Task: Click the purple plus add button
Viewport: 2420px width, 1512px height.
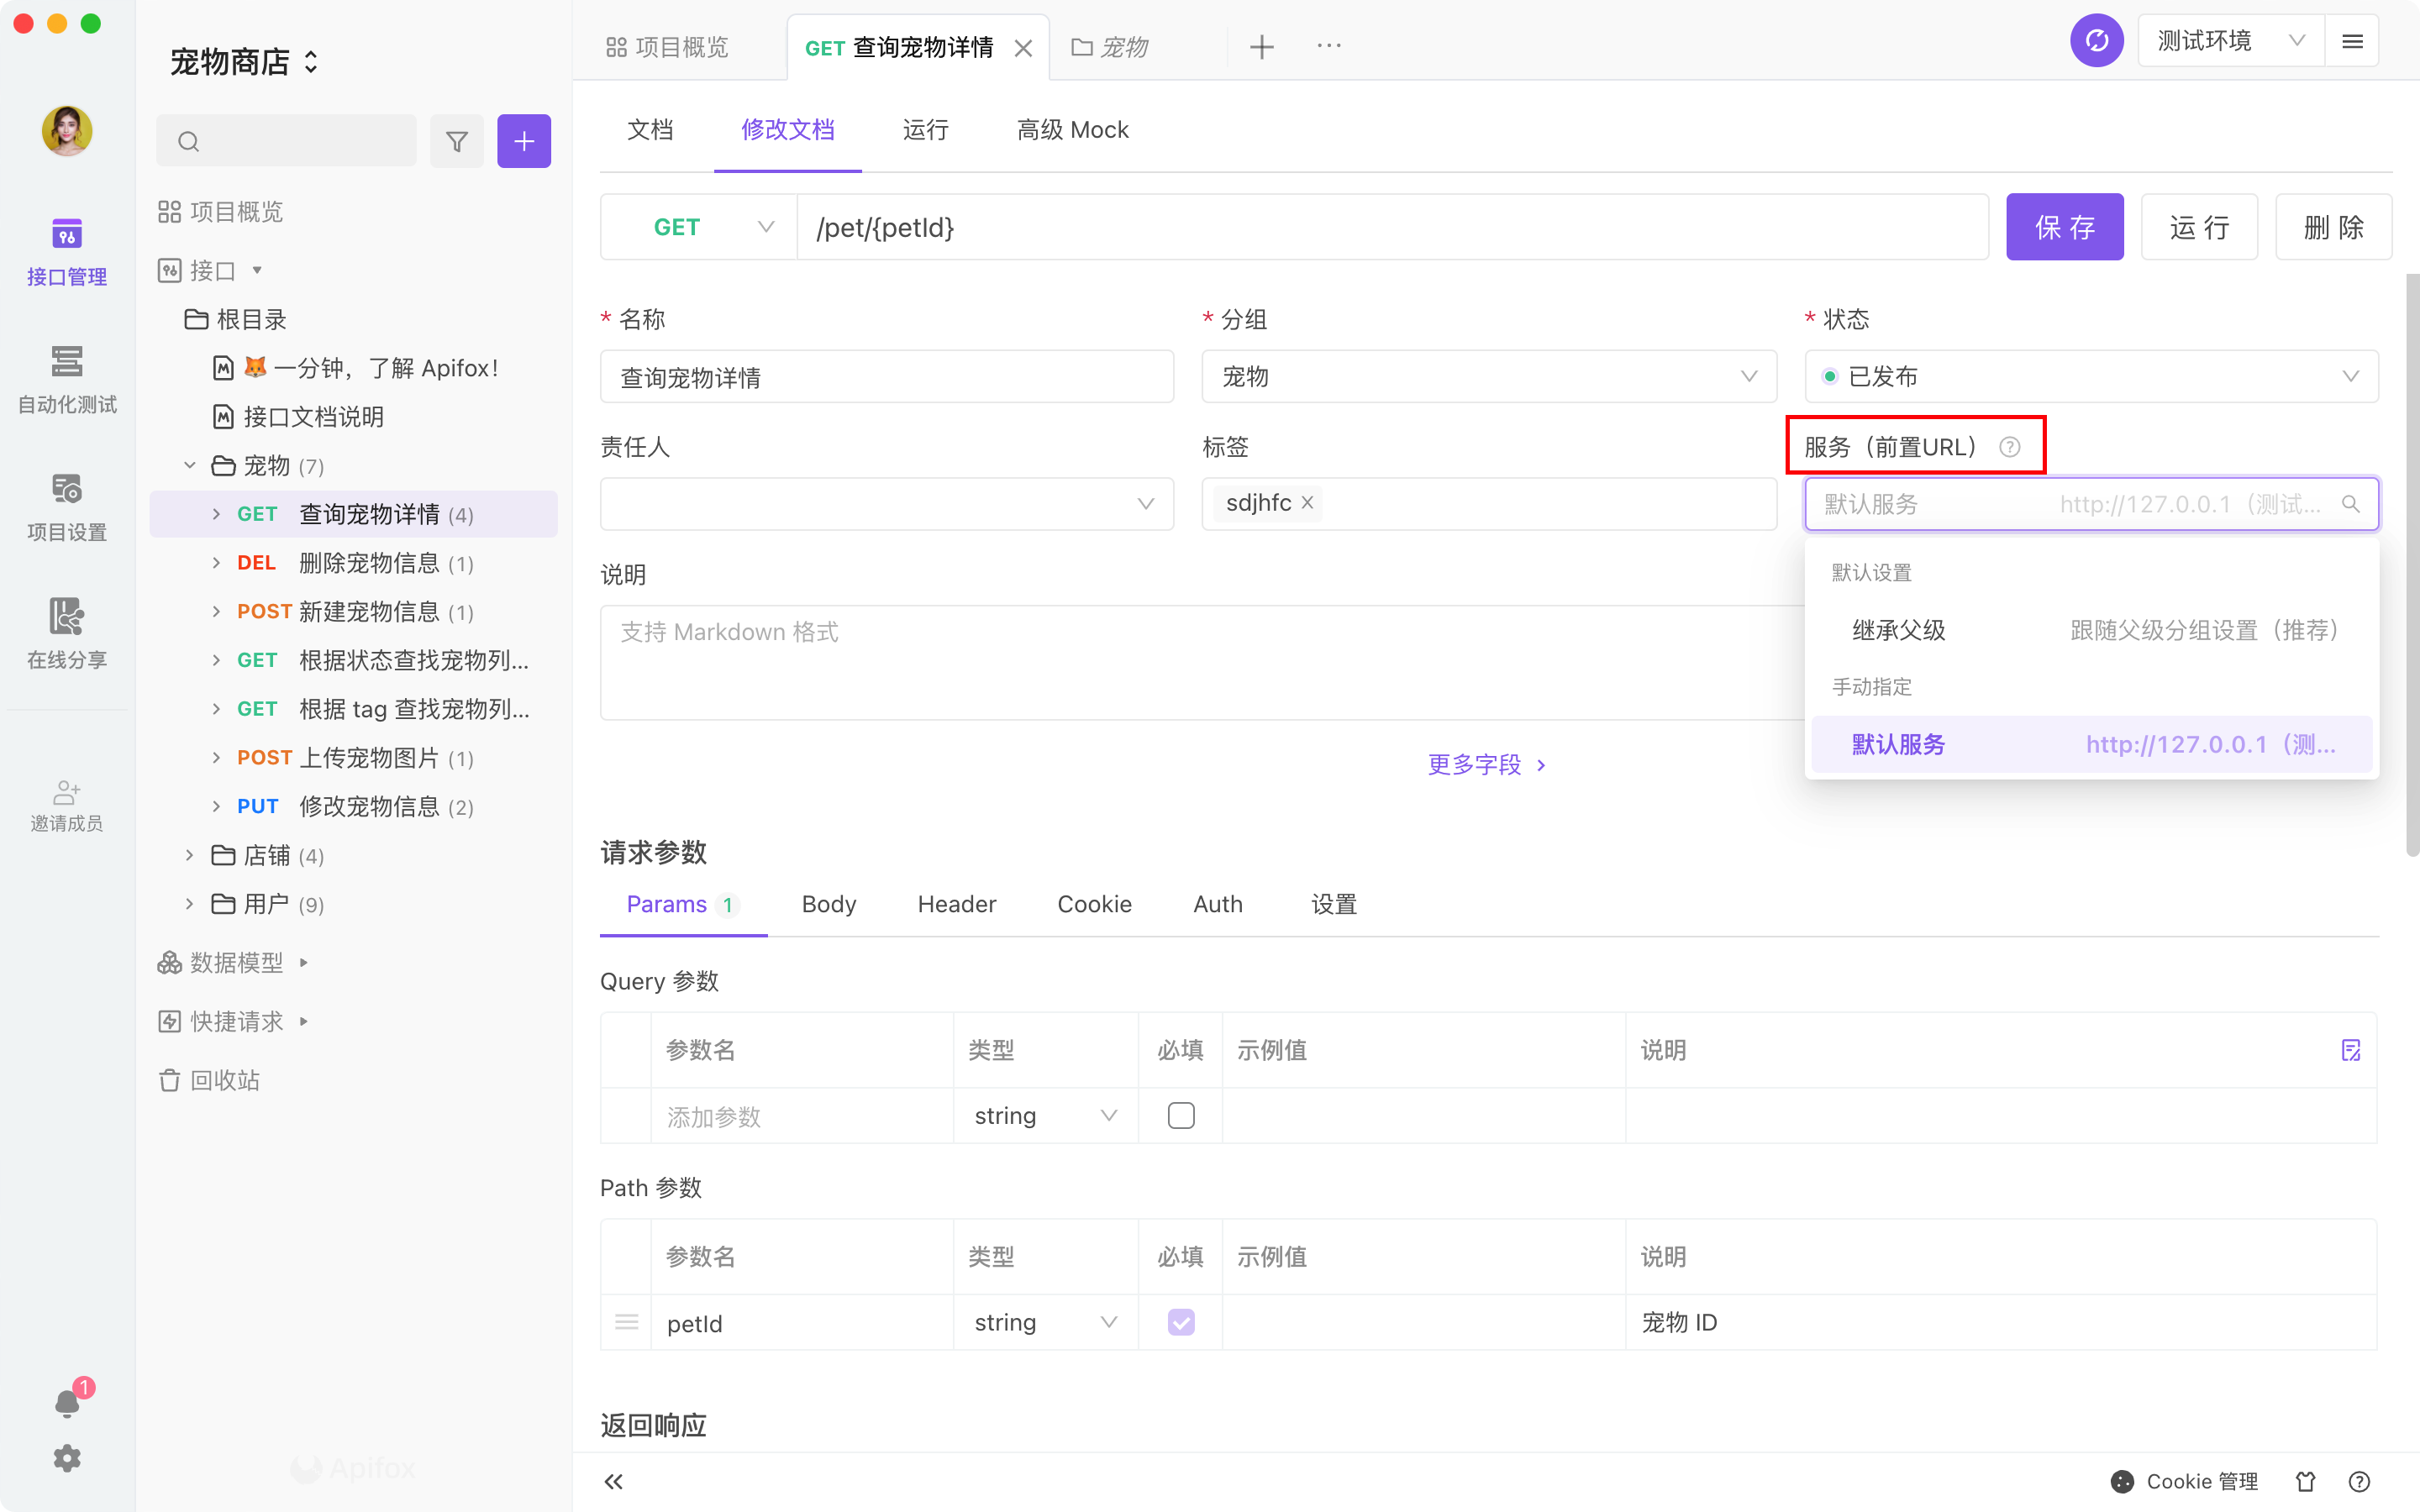Action: [523, 141]
